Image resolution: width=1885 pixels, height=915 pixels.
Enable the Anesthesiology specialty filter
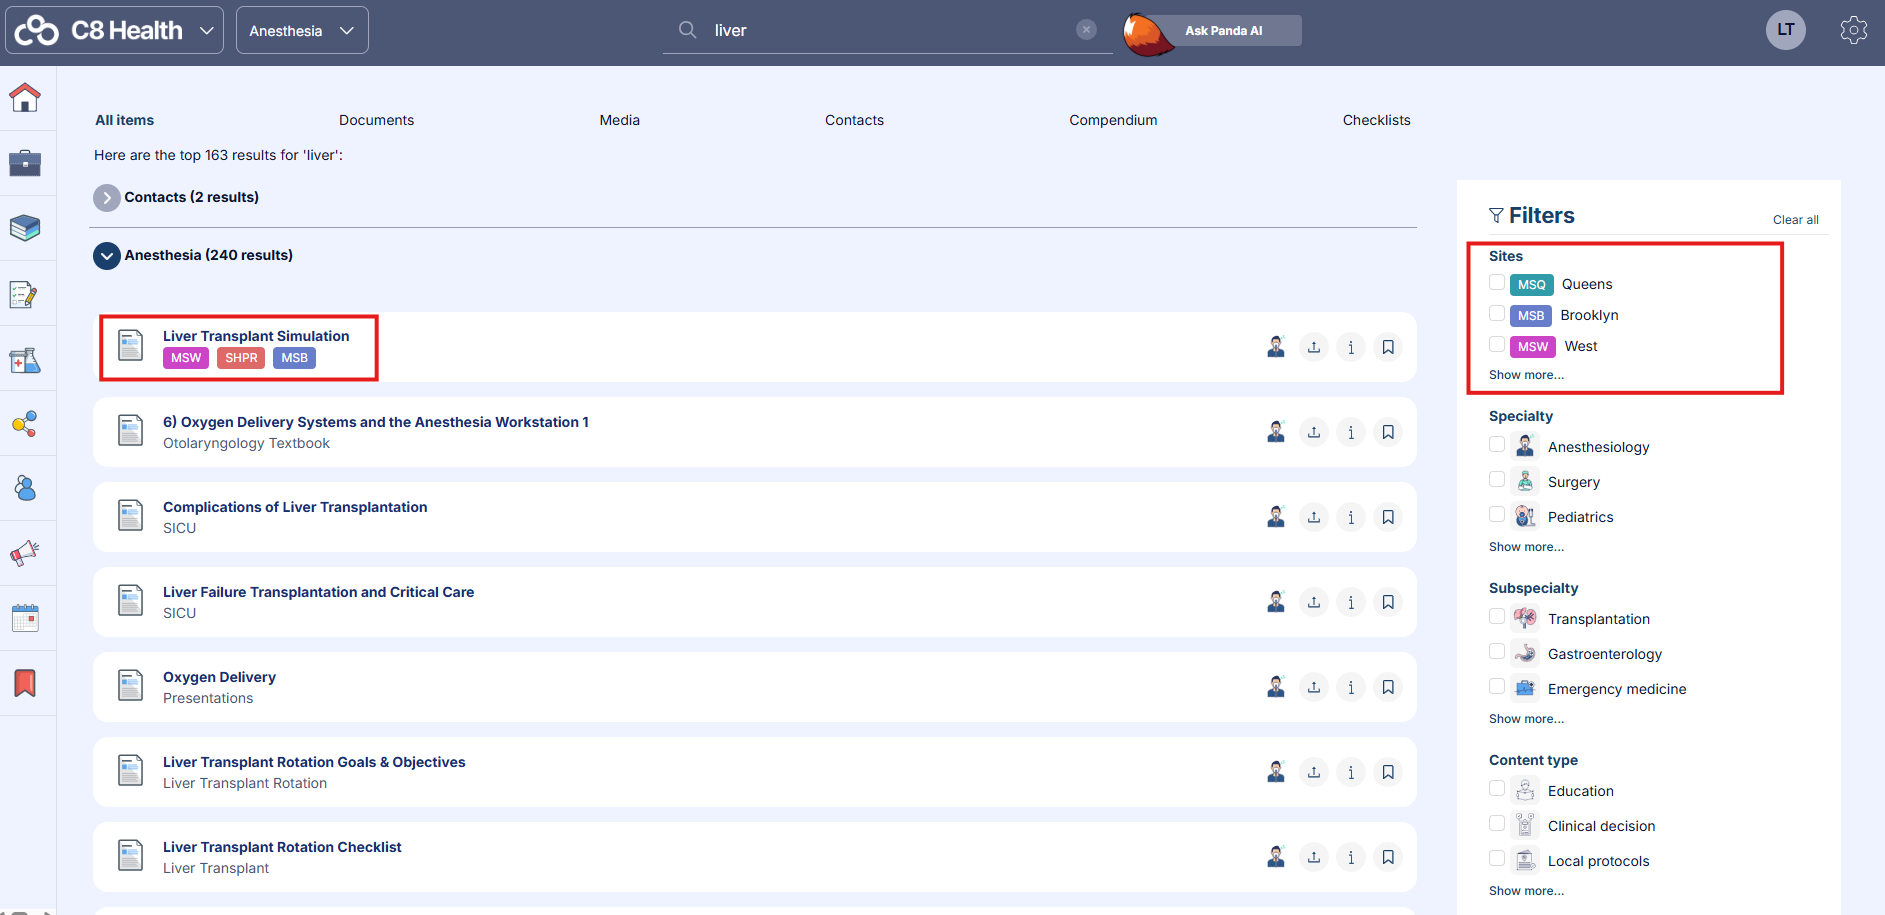1497,445
